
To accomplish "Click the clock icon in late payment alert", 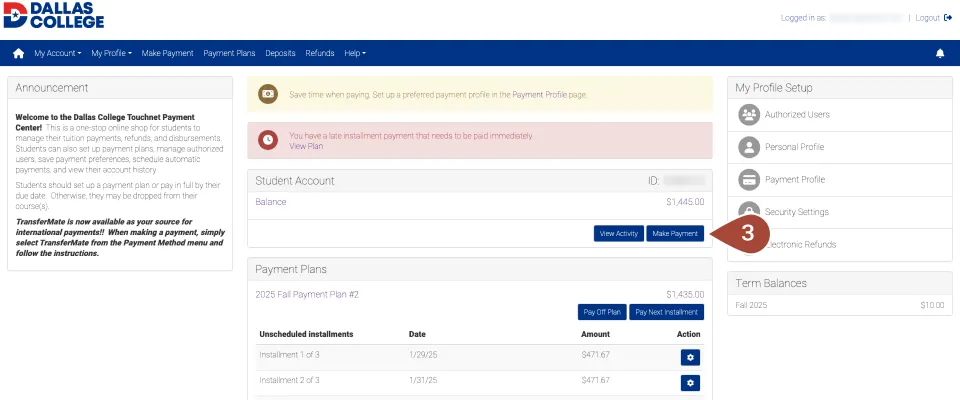I will (268, 140).
